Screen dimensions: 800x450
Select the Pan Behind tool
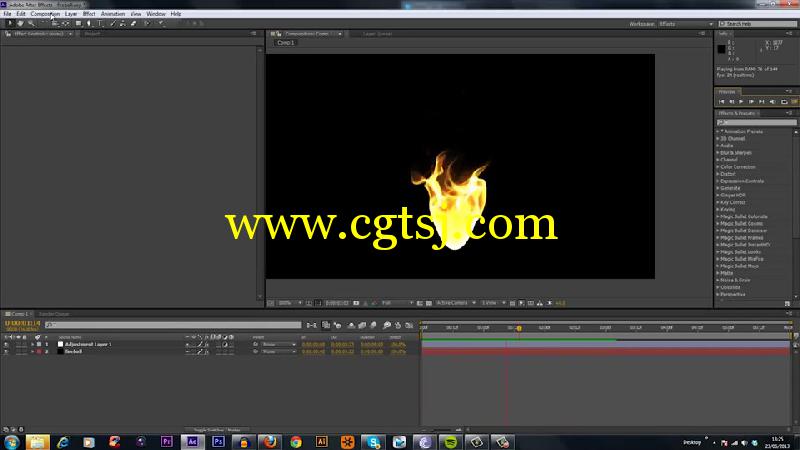[66, 23]
